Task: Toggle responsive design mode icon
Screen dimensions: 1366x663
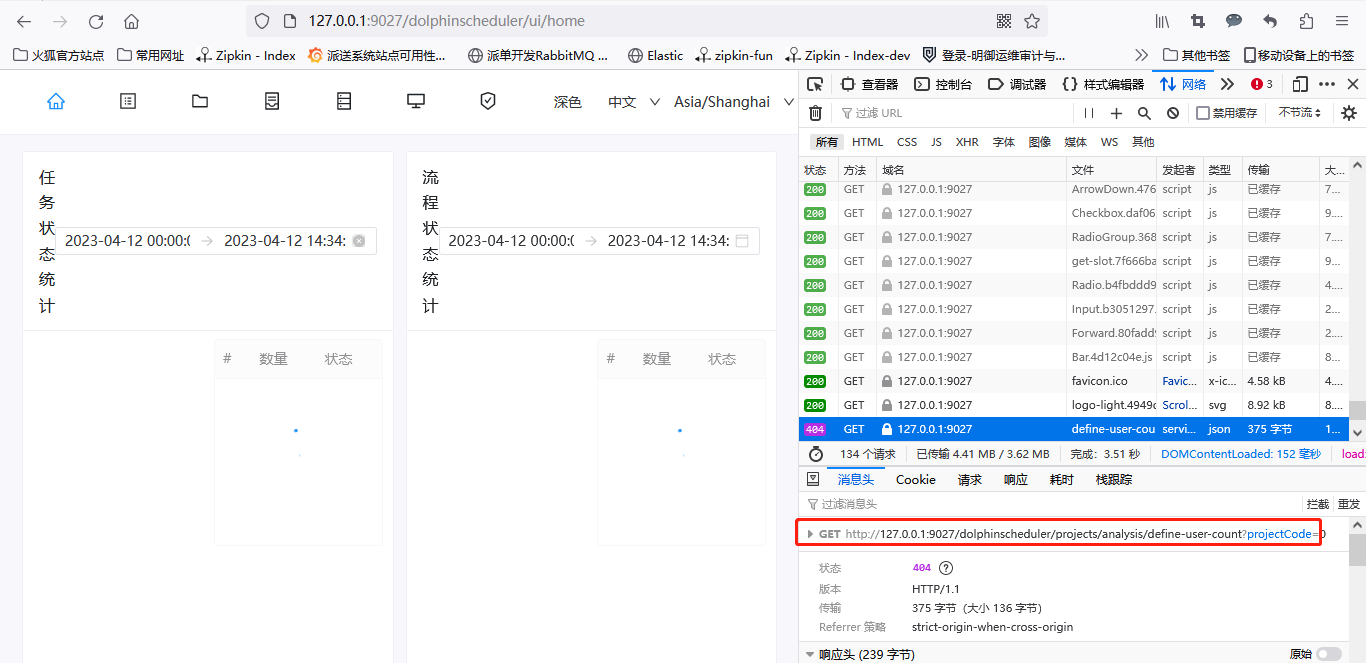Action: click(x=1301, y=84)
